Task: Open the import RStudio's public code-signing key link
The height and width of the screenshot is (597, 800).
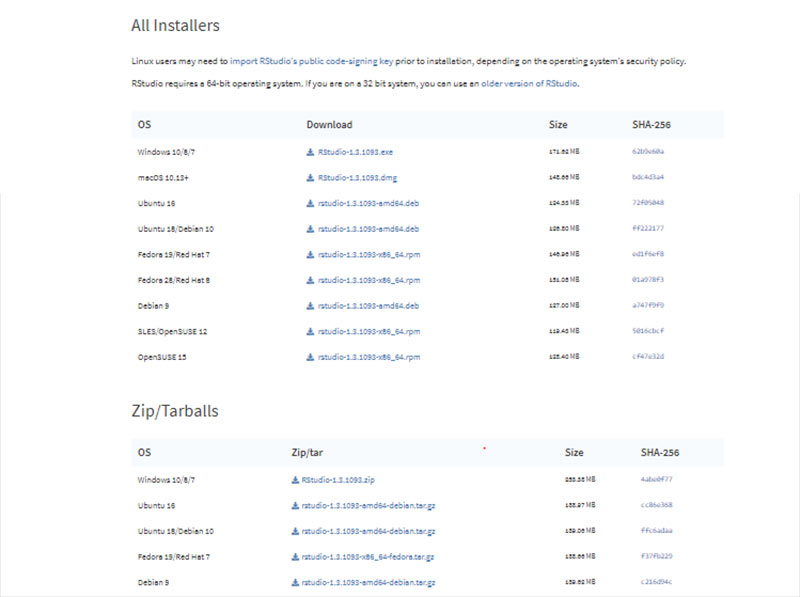Action: point(311,61)
